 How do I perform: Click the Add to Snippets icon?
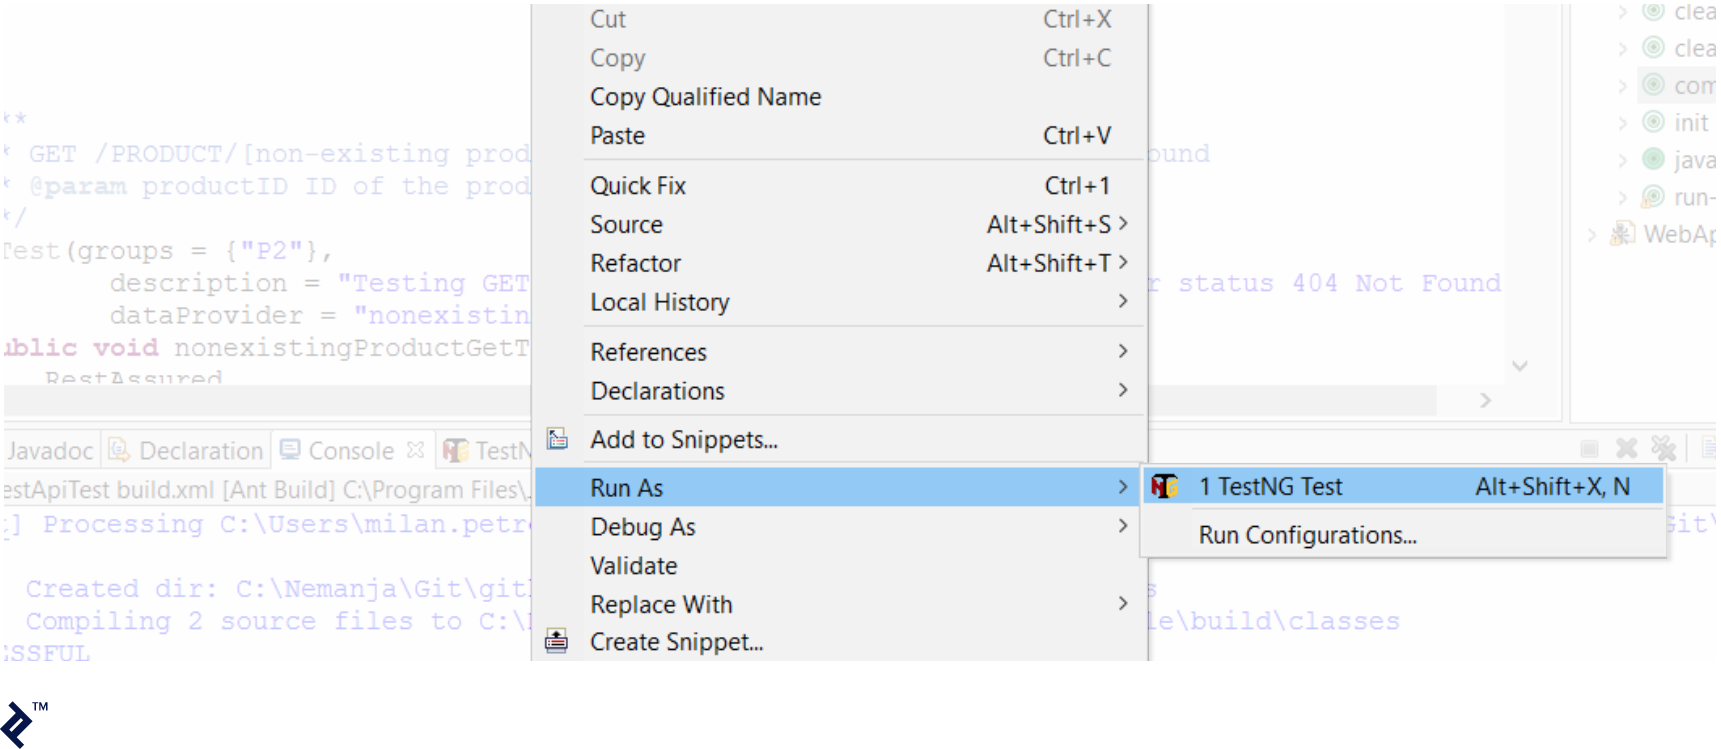pos(557,439)
